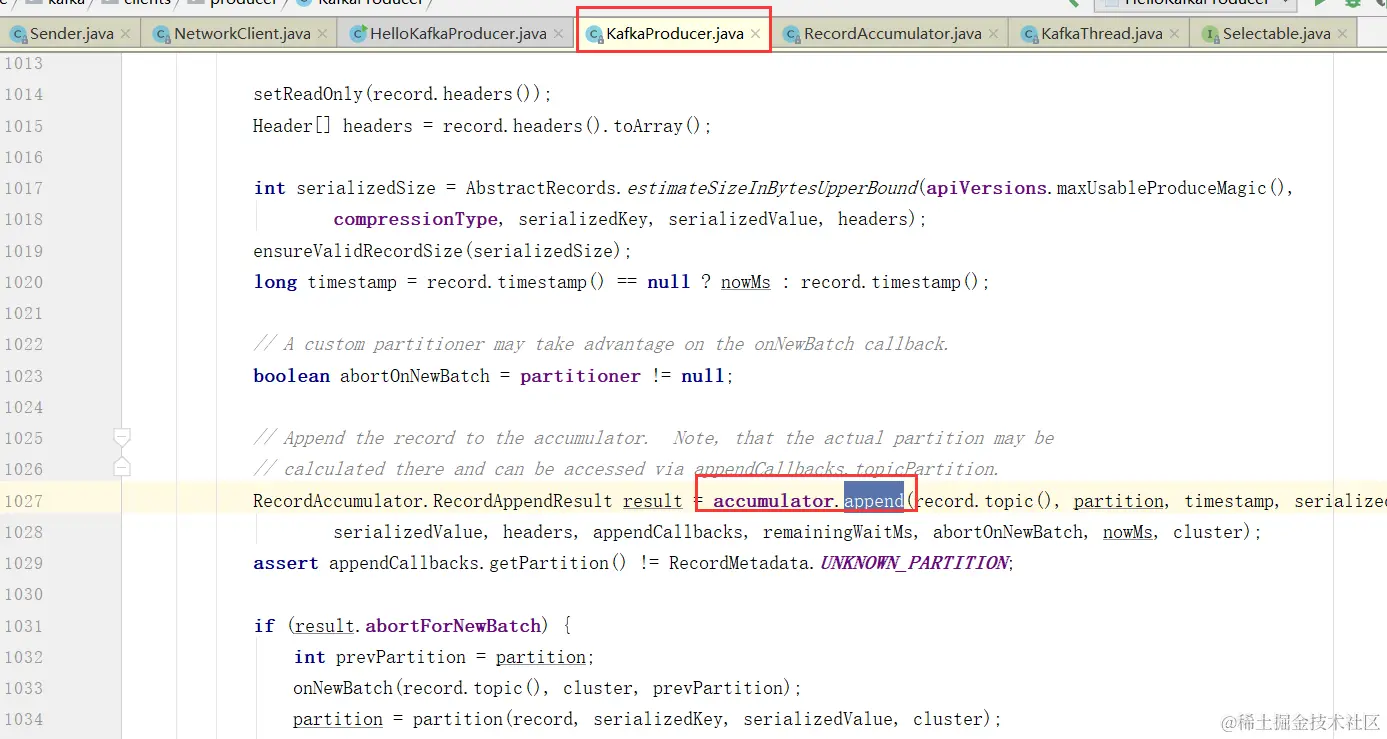The image size is (1387, 739).
Task: Click the RecordAppendResult type name
Action: click(522, 501)
